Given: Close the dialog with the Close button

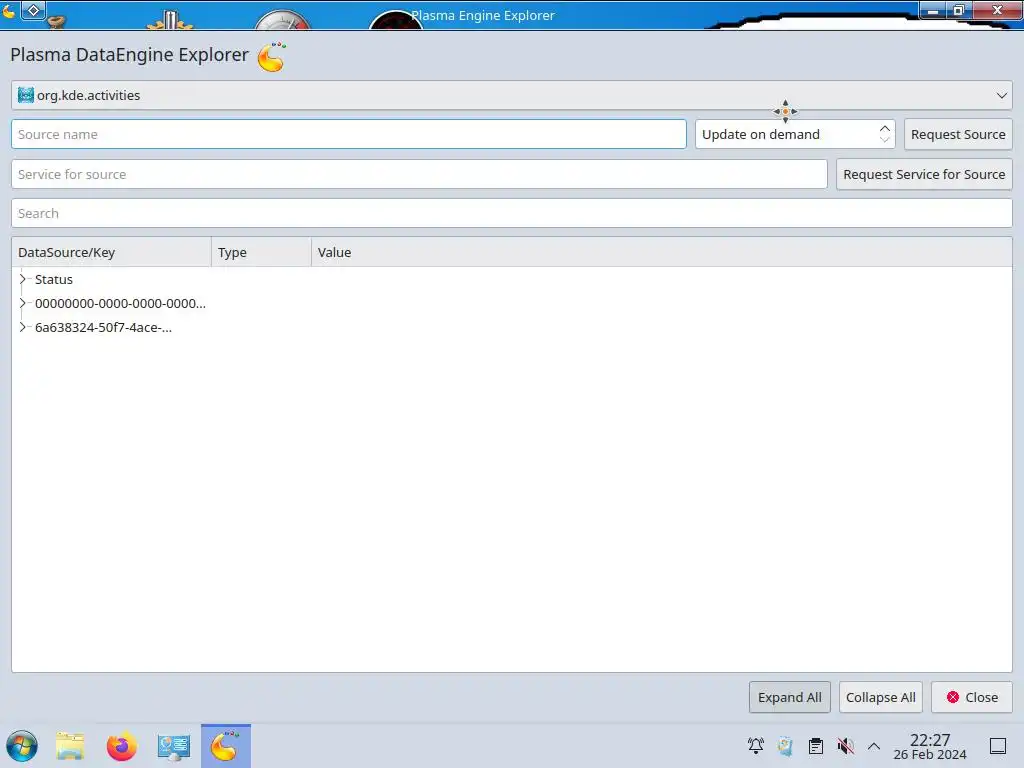Looking at the screenshot, I should click(972, 697).
